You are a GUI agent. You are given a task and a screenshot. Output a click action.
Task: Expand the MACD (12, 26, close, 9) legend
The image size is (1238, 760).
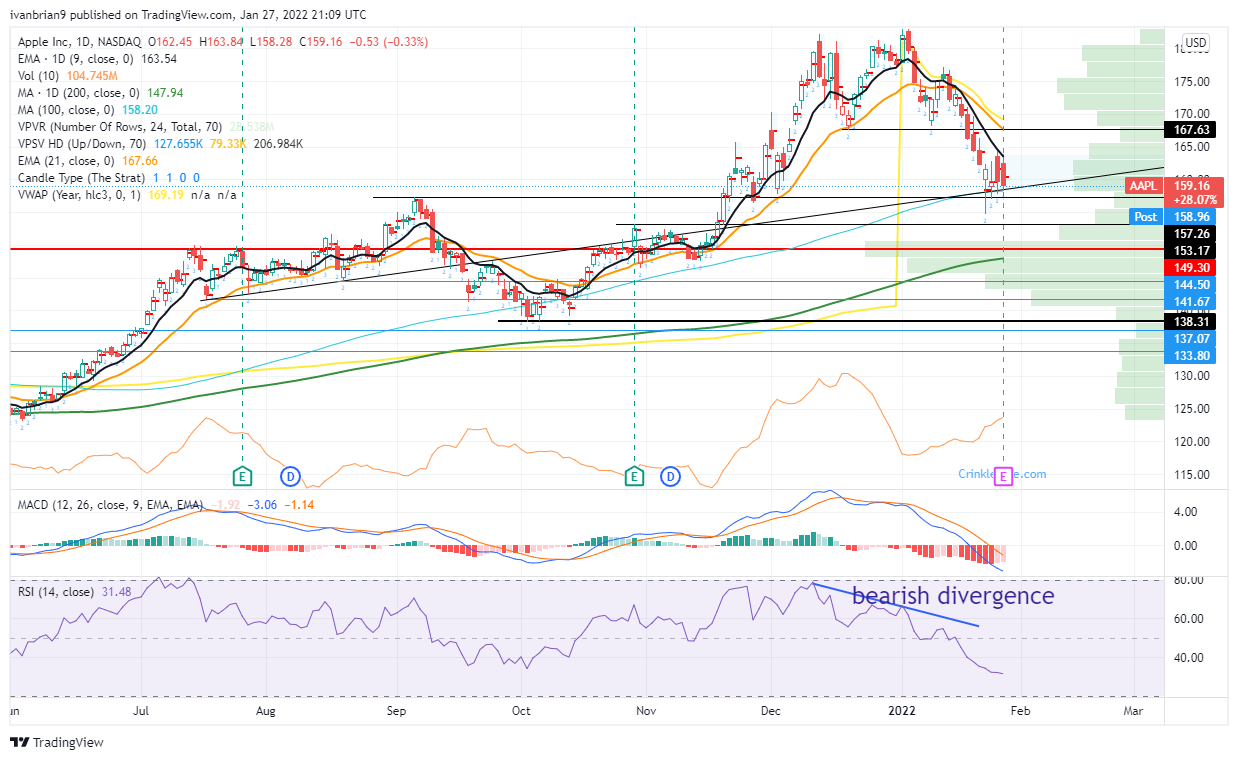coord(110,505)
